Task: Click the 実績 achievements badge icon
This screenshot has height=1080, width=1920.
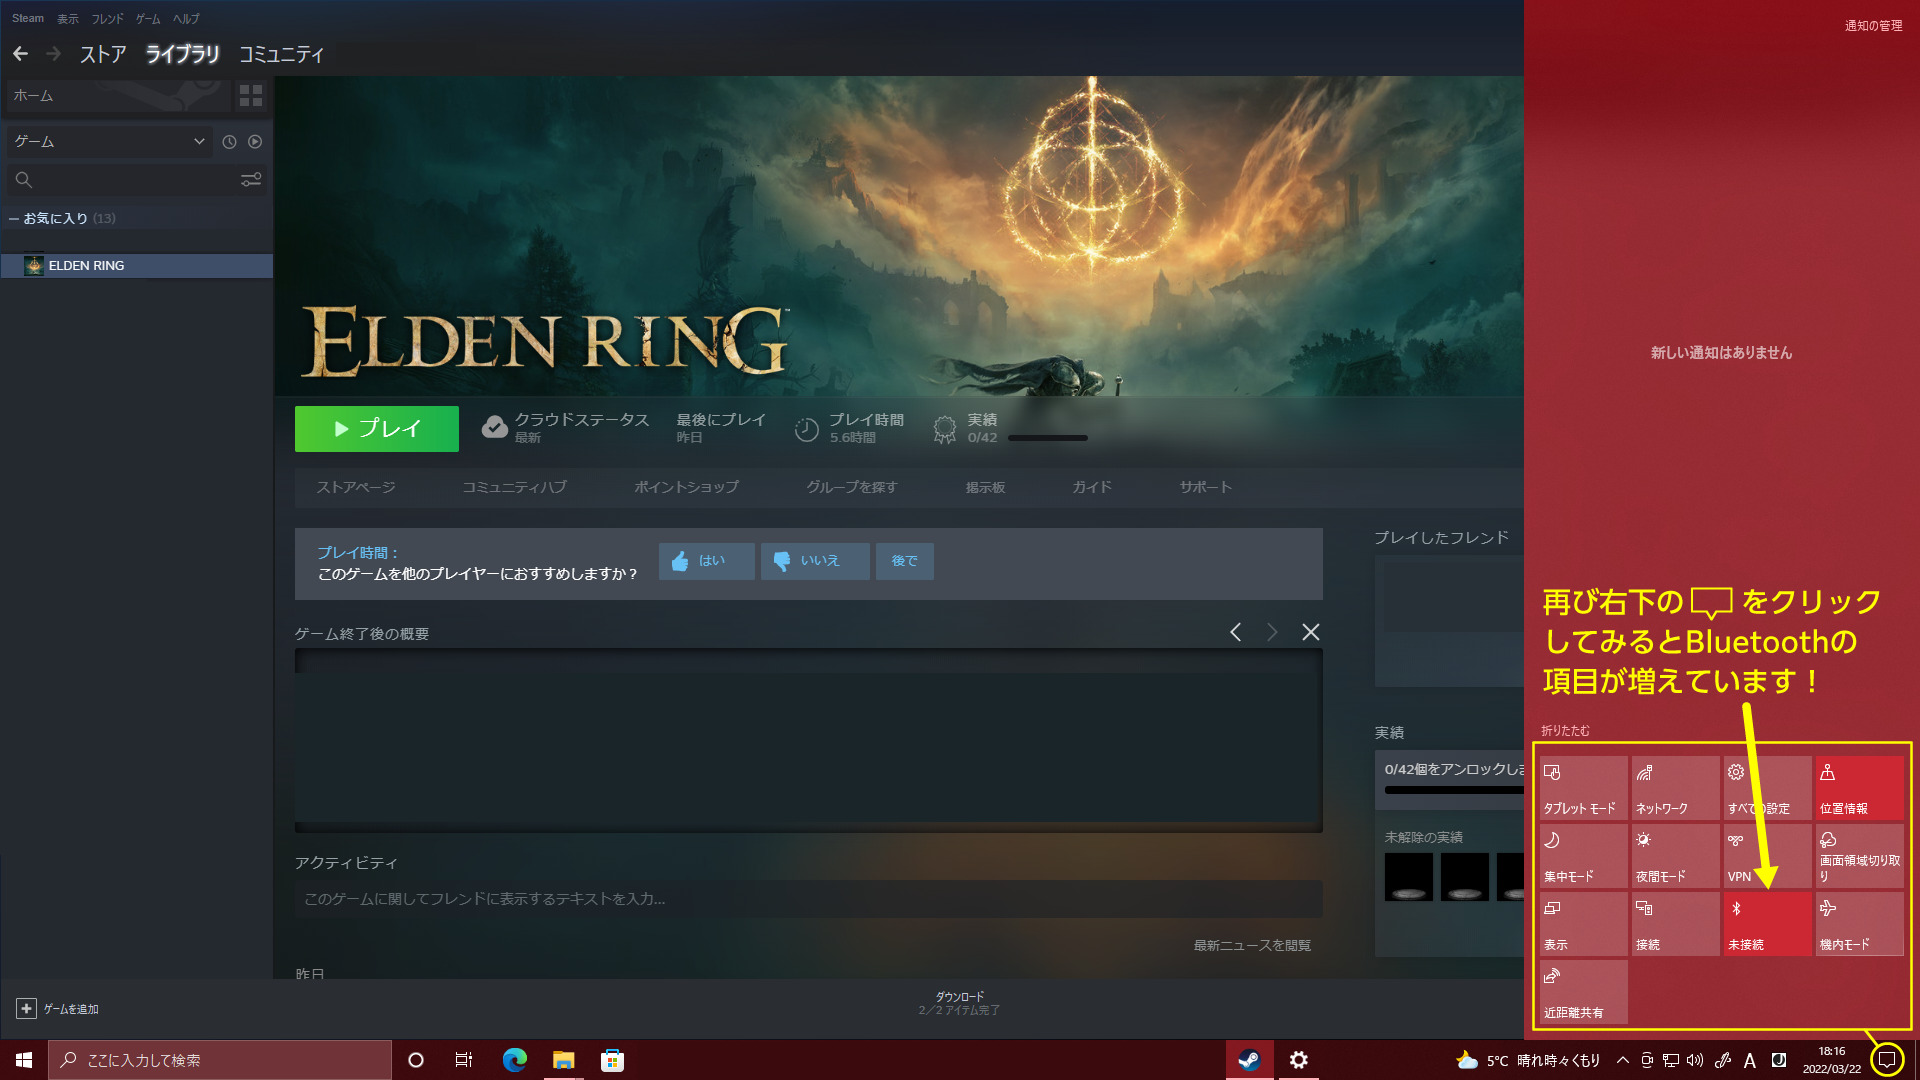Action: pyautogui.click(x=945, y=429)
